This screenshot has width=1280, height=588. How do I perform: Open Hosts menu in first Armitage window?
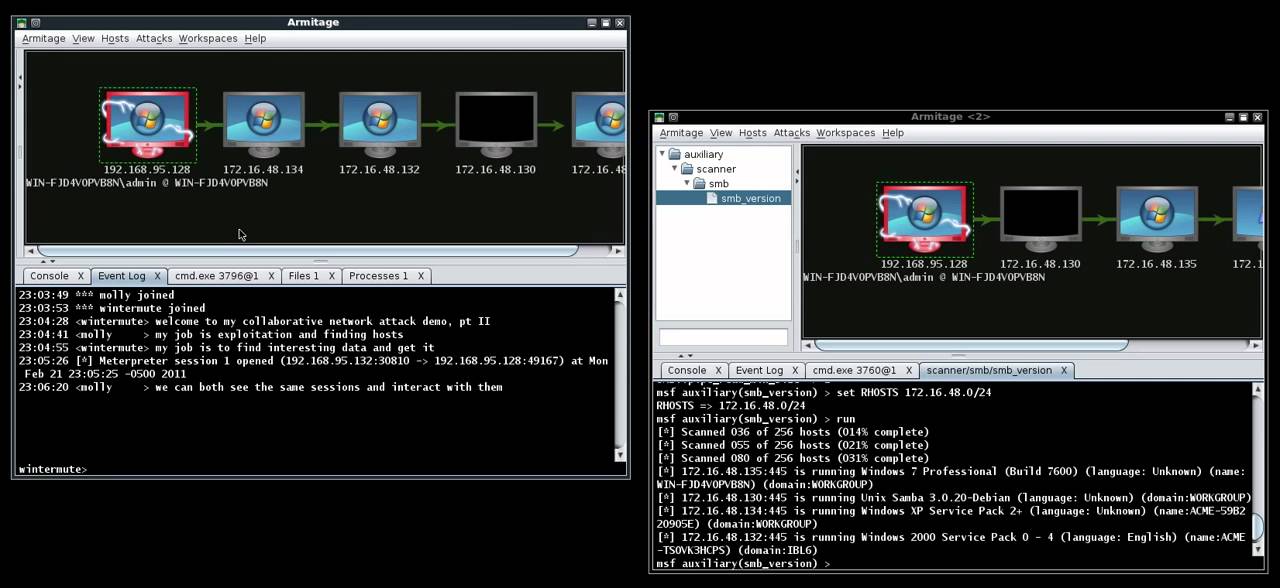(115, 38)
